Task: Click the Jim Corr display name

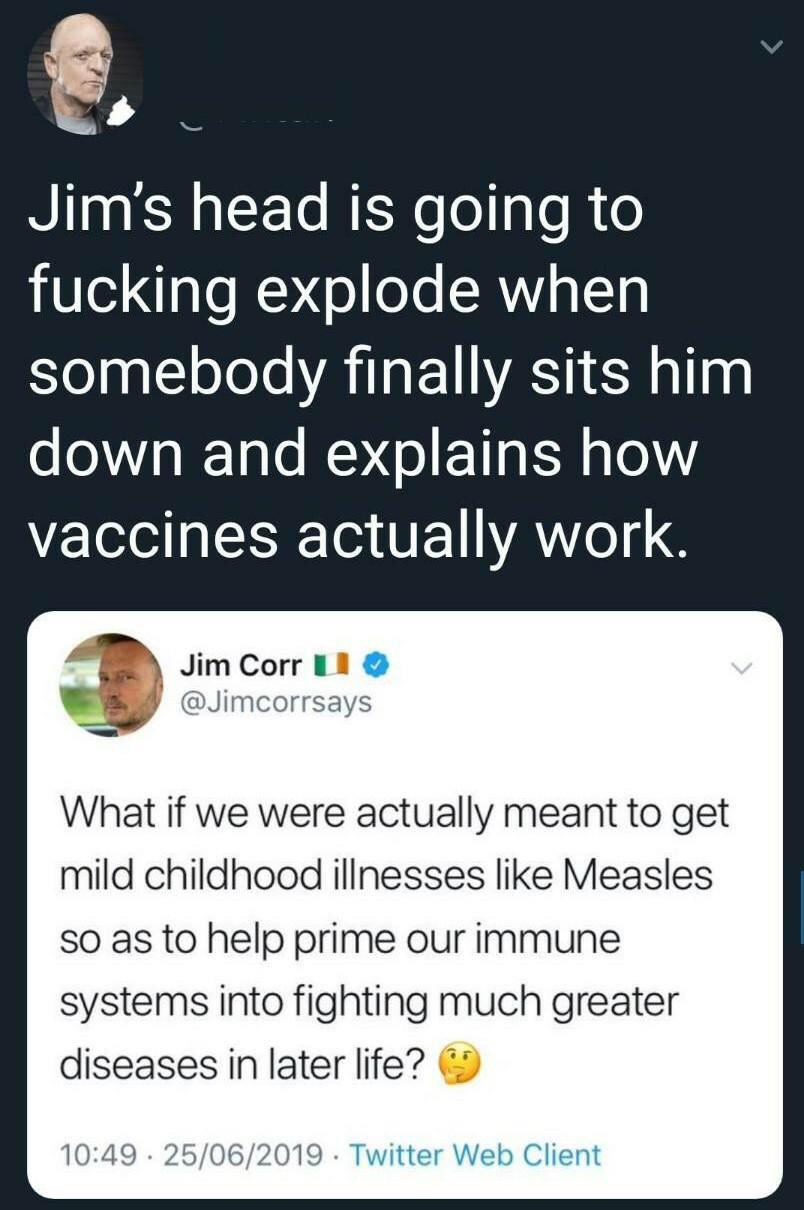Action: pos(241,664)
